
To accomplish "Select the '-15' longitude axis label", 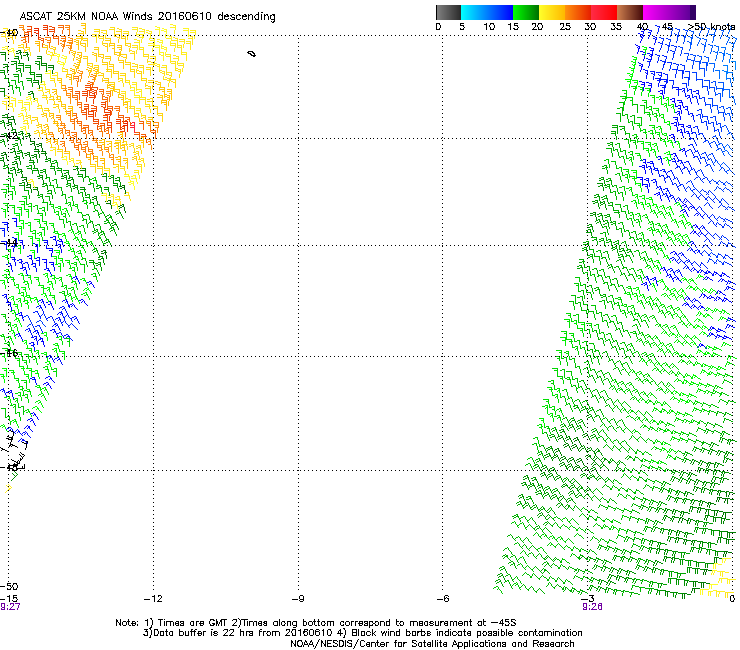I will point(9,599).
